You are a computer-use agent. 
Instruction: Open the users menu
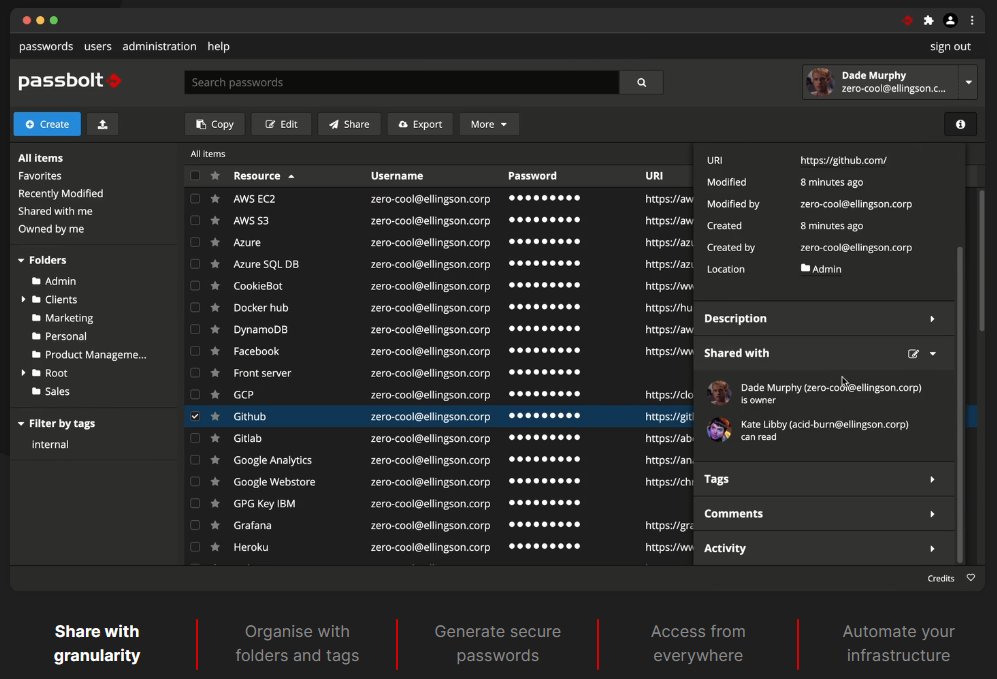click(97, 46)
